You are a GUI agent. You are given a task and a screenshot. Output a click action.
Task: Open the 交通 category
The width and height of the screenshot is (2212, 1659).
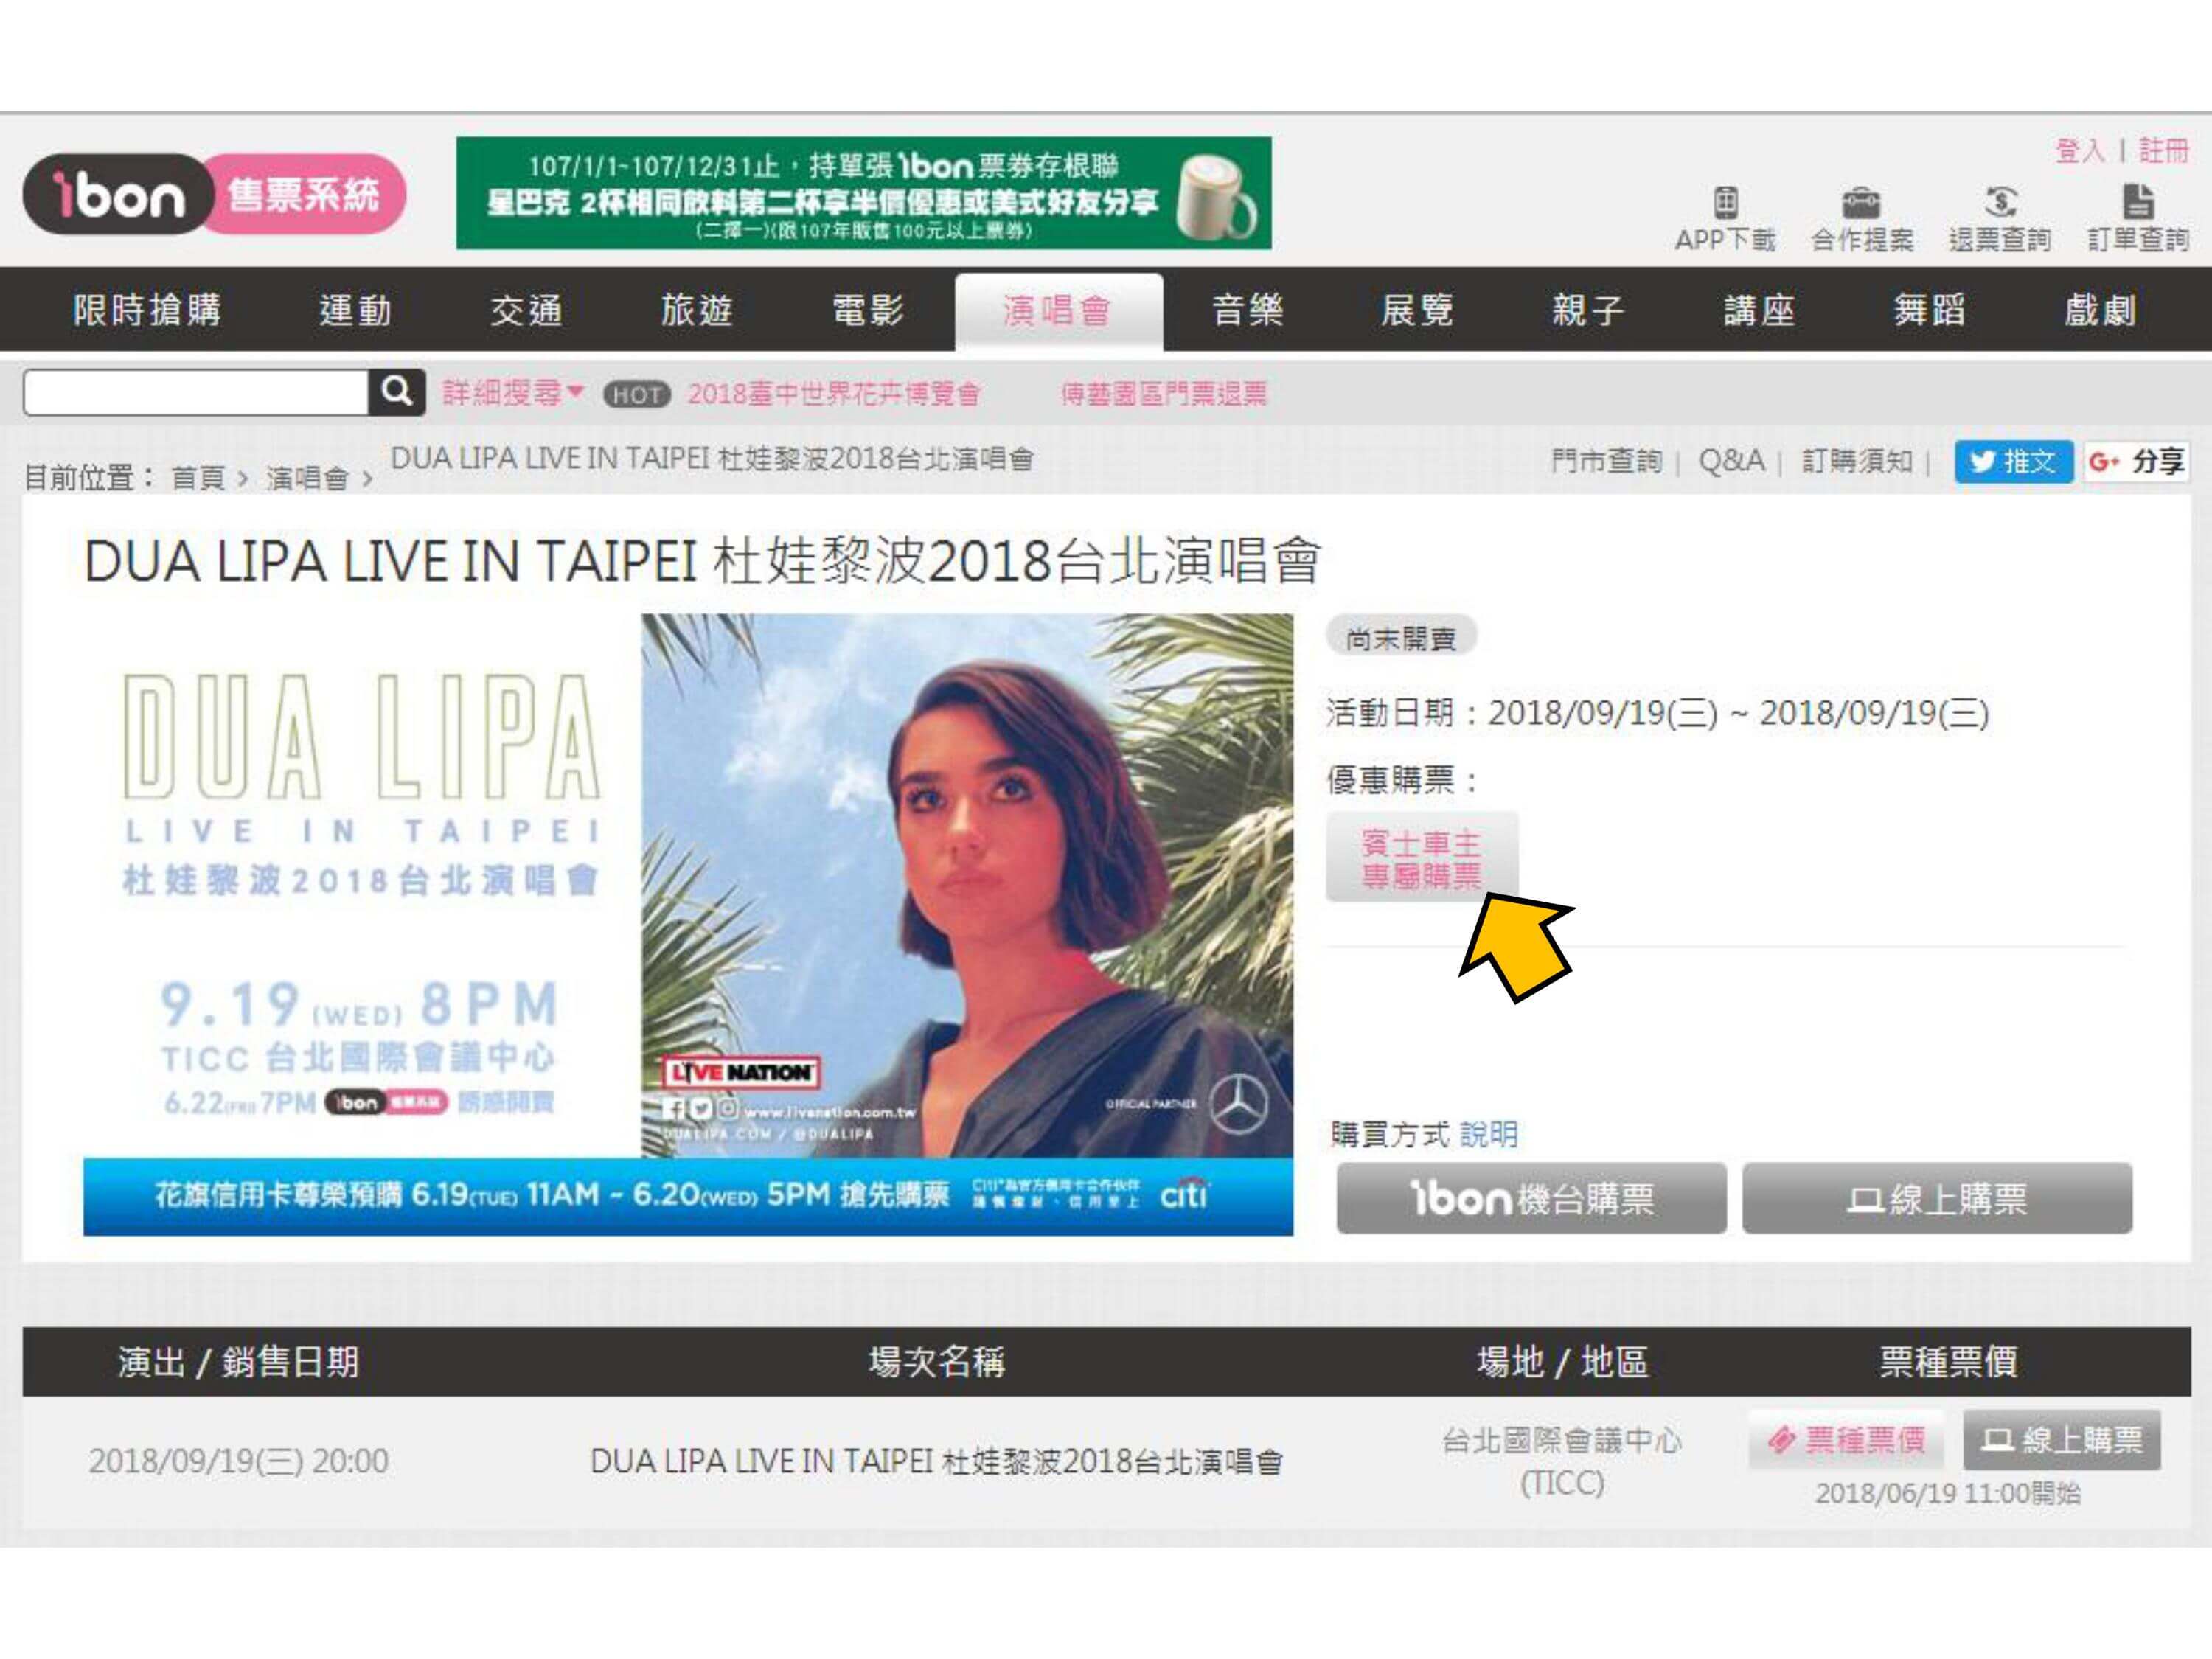click(x=526, y=310)
